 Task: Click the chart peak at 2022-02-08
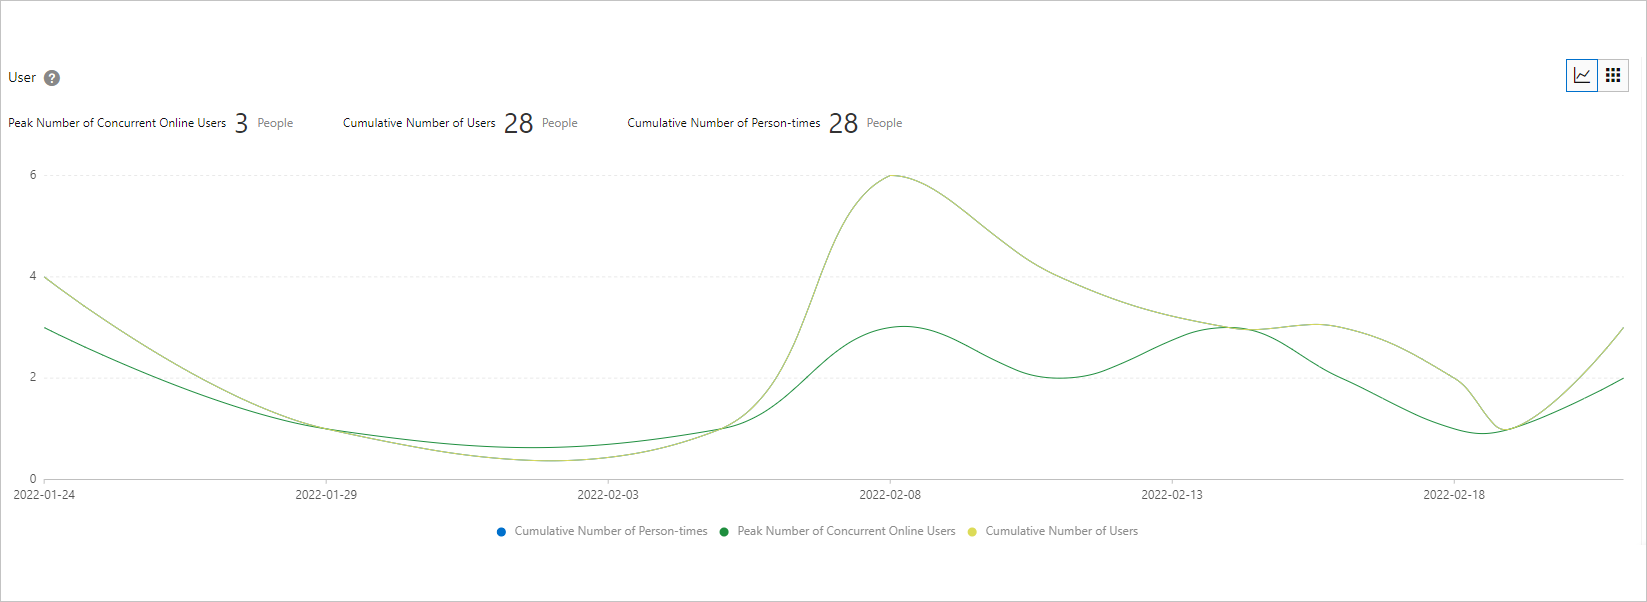(891, 176)
